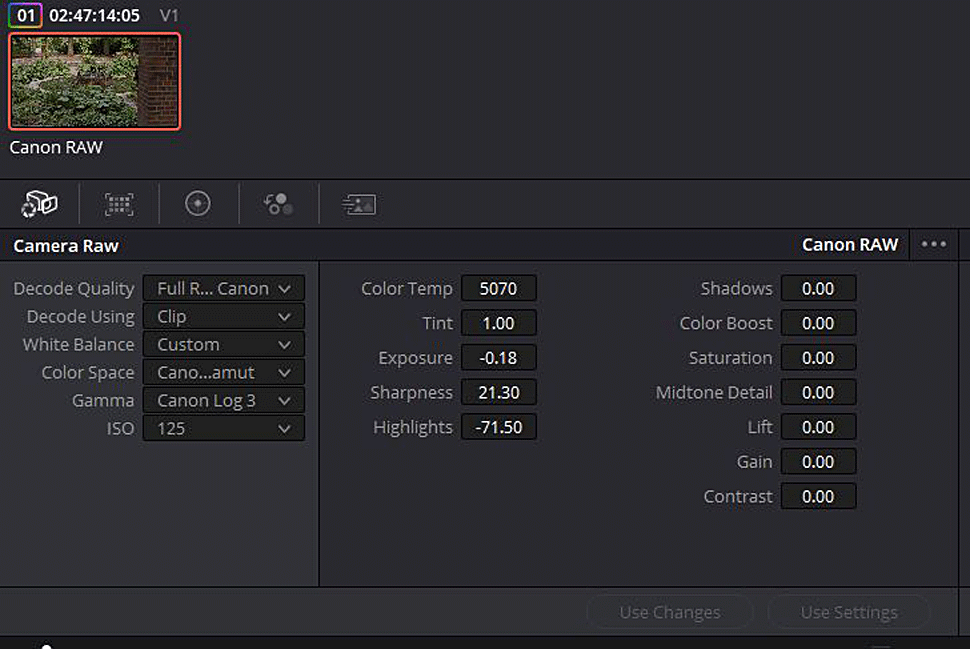
Task: Open the Decode Using Clip dropdown
Action: (x=224, y=317)
